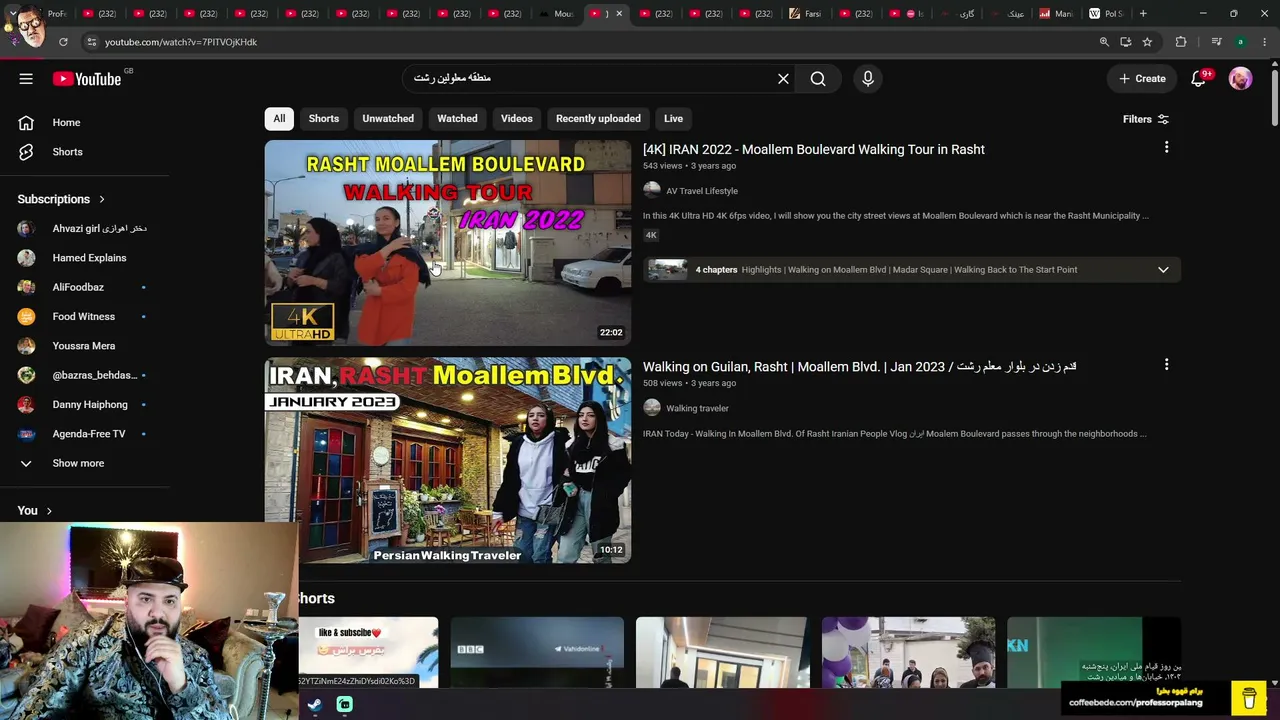Switch to the Pol S browser tab

[x=1106, y=14]
